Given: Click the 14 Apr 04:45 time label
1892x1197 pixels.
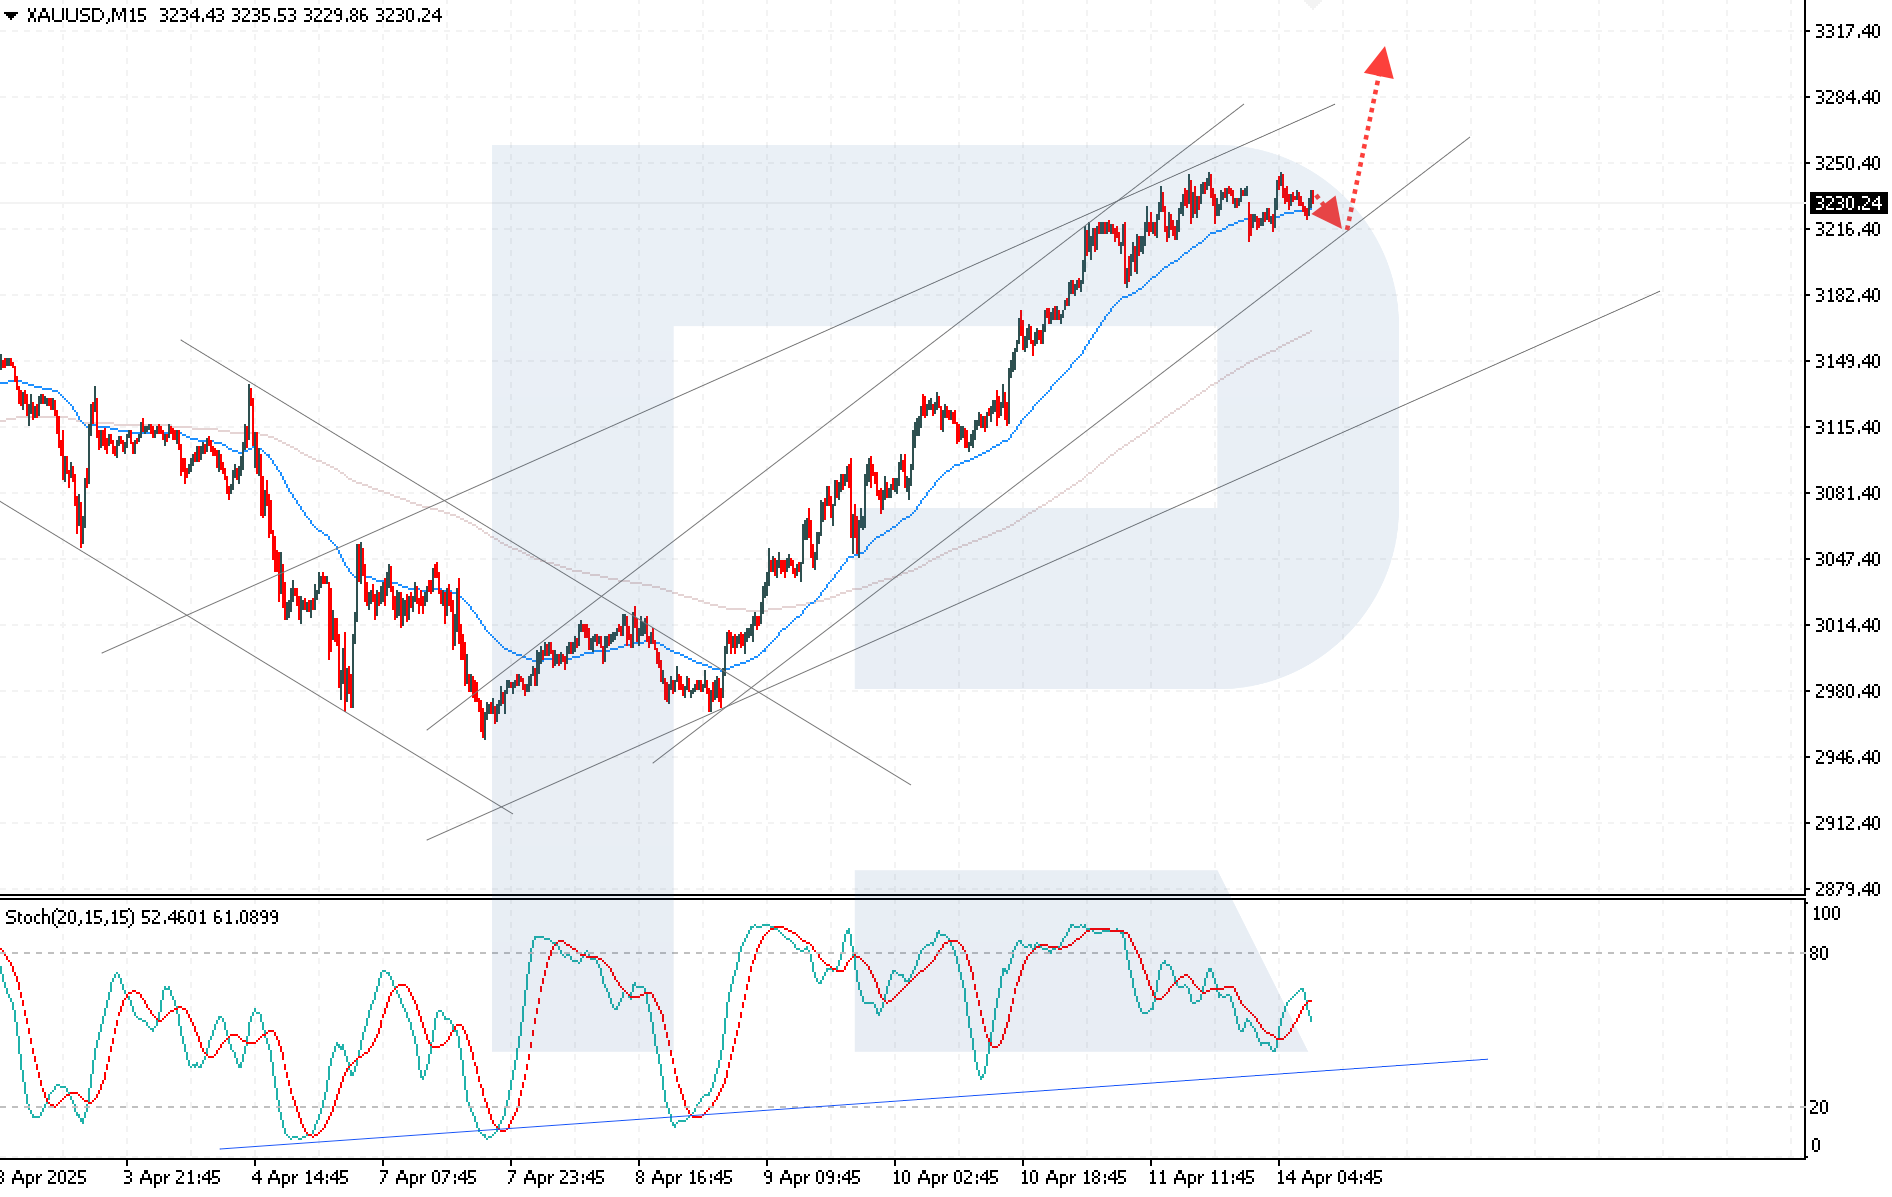Looking at the screenshot, I should click(1328, 1177).
